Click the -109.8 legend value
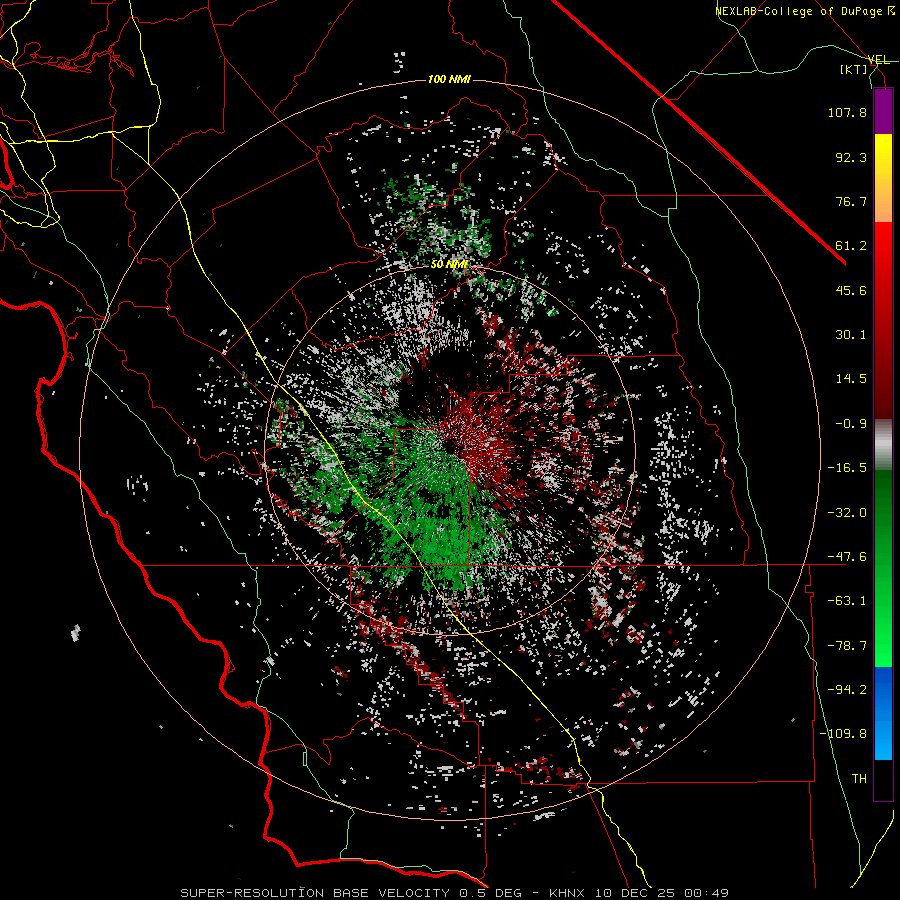This screenshot has width=900, height=900. pos(843,734)
